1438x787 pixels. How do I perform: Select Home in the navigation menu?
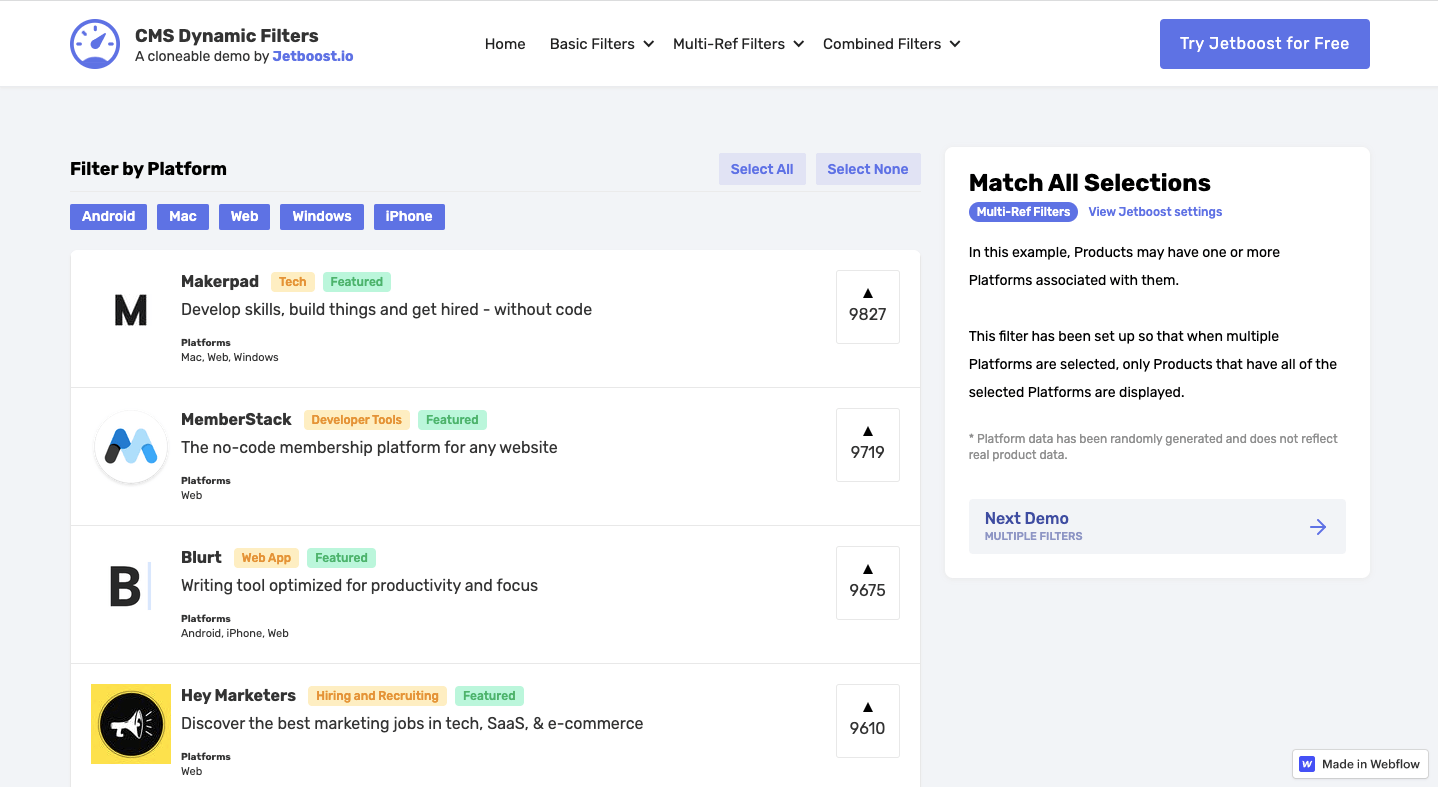pyautogui.click(x=505, y=44)
